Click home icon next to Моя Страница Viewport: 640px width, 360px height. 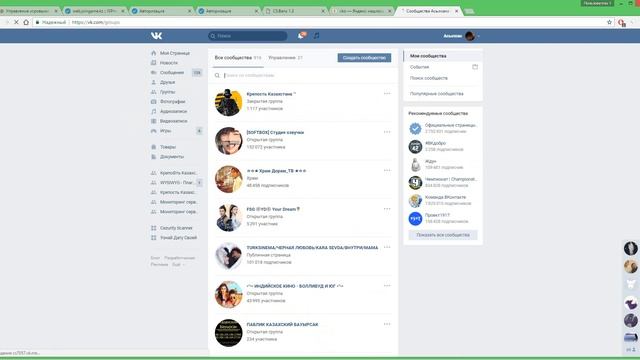click(153, 53)
